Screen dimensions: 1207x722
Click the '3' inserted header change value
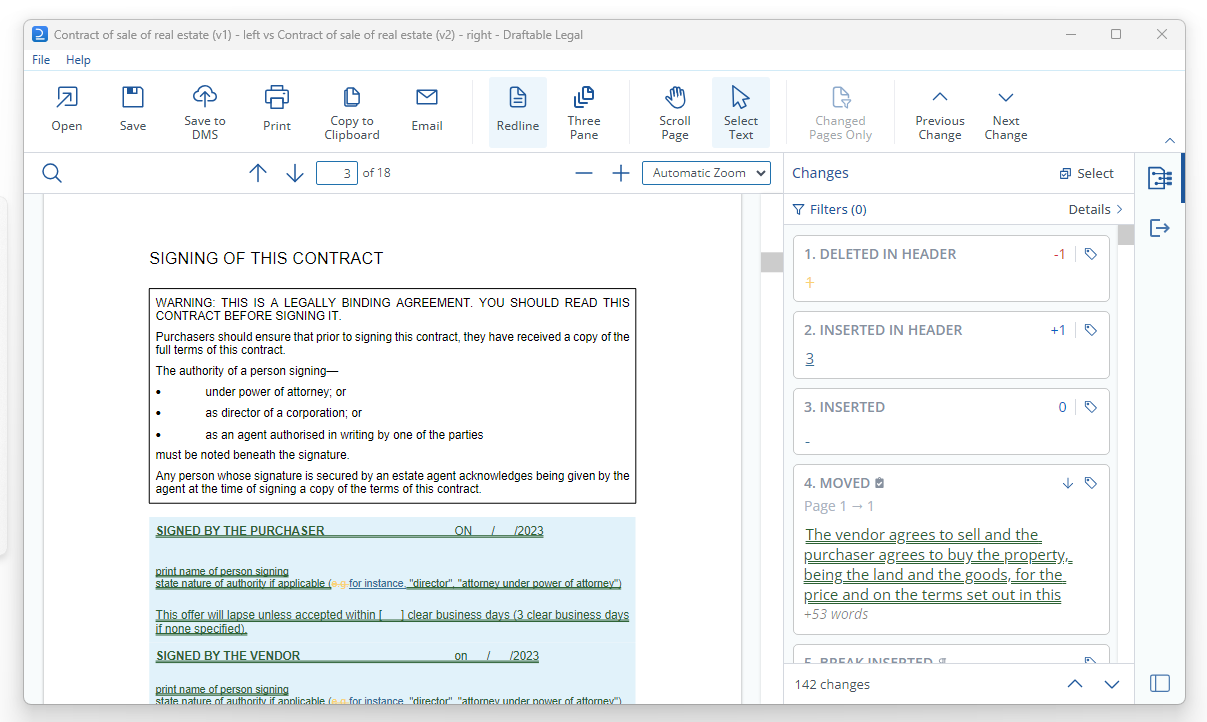click(x=809, y=359)
